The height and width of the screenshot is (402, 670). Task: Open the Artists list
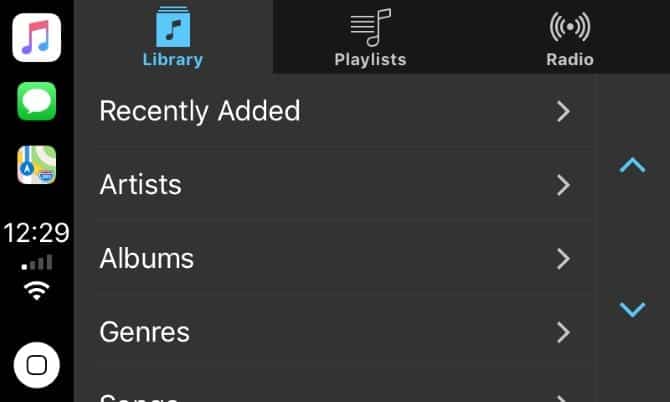coord(141,185)
